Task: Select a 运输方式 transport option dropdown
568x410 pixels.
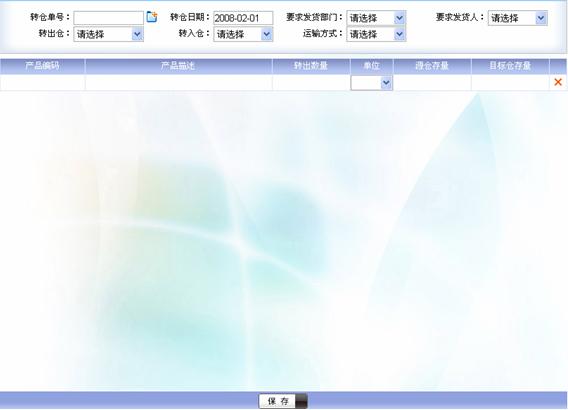Action: tap(376, 34)
